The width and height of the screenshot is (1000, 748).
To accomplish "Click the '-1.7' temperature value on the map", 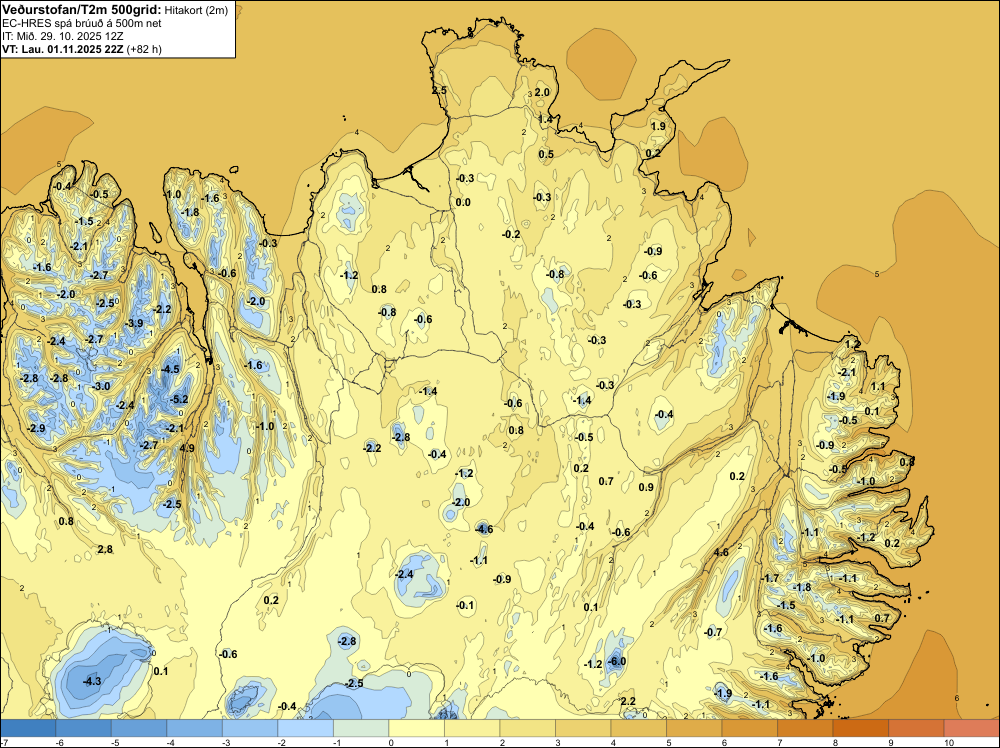I will pos(770,578).
